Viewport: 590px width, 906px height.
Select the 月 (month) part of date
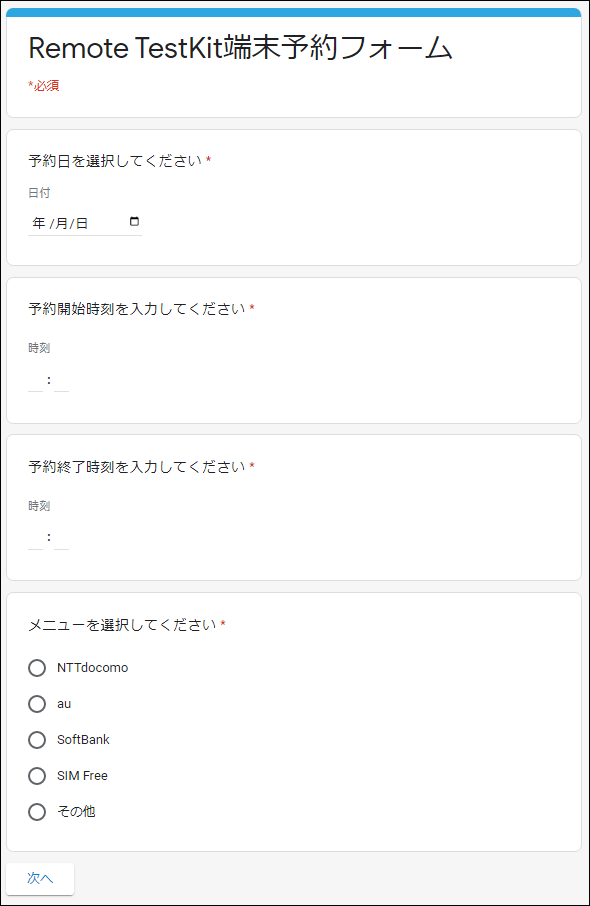tap(61, 223)
